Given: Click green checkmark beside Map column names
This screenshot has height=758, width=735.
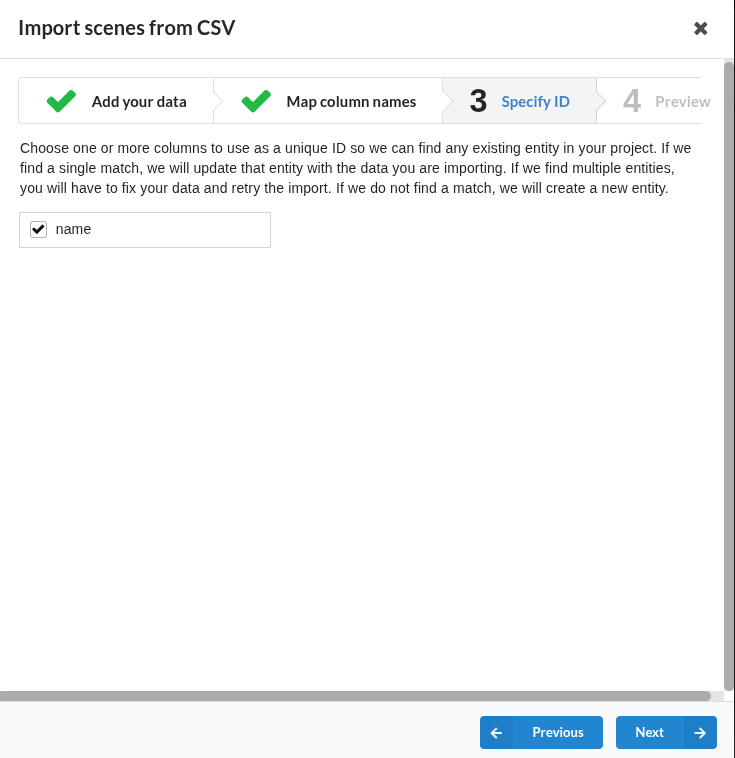Looking at the screenshot, I should point(256,101).
